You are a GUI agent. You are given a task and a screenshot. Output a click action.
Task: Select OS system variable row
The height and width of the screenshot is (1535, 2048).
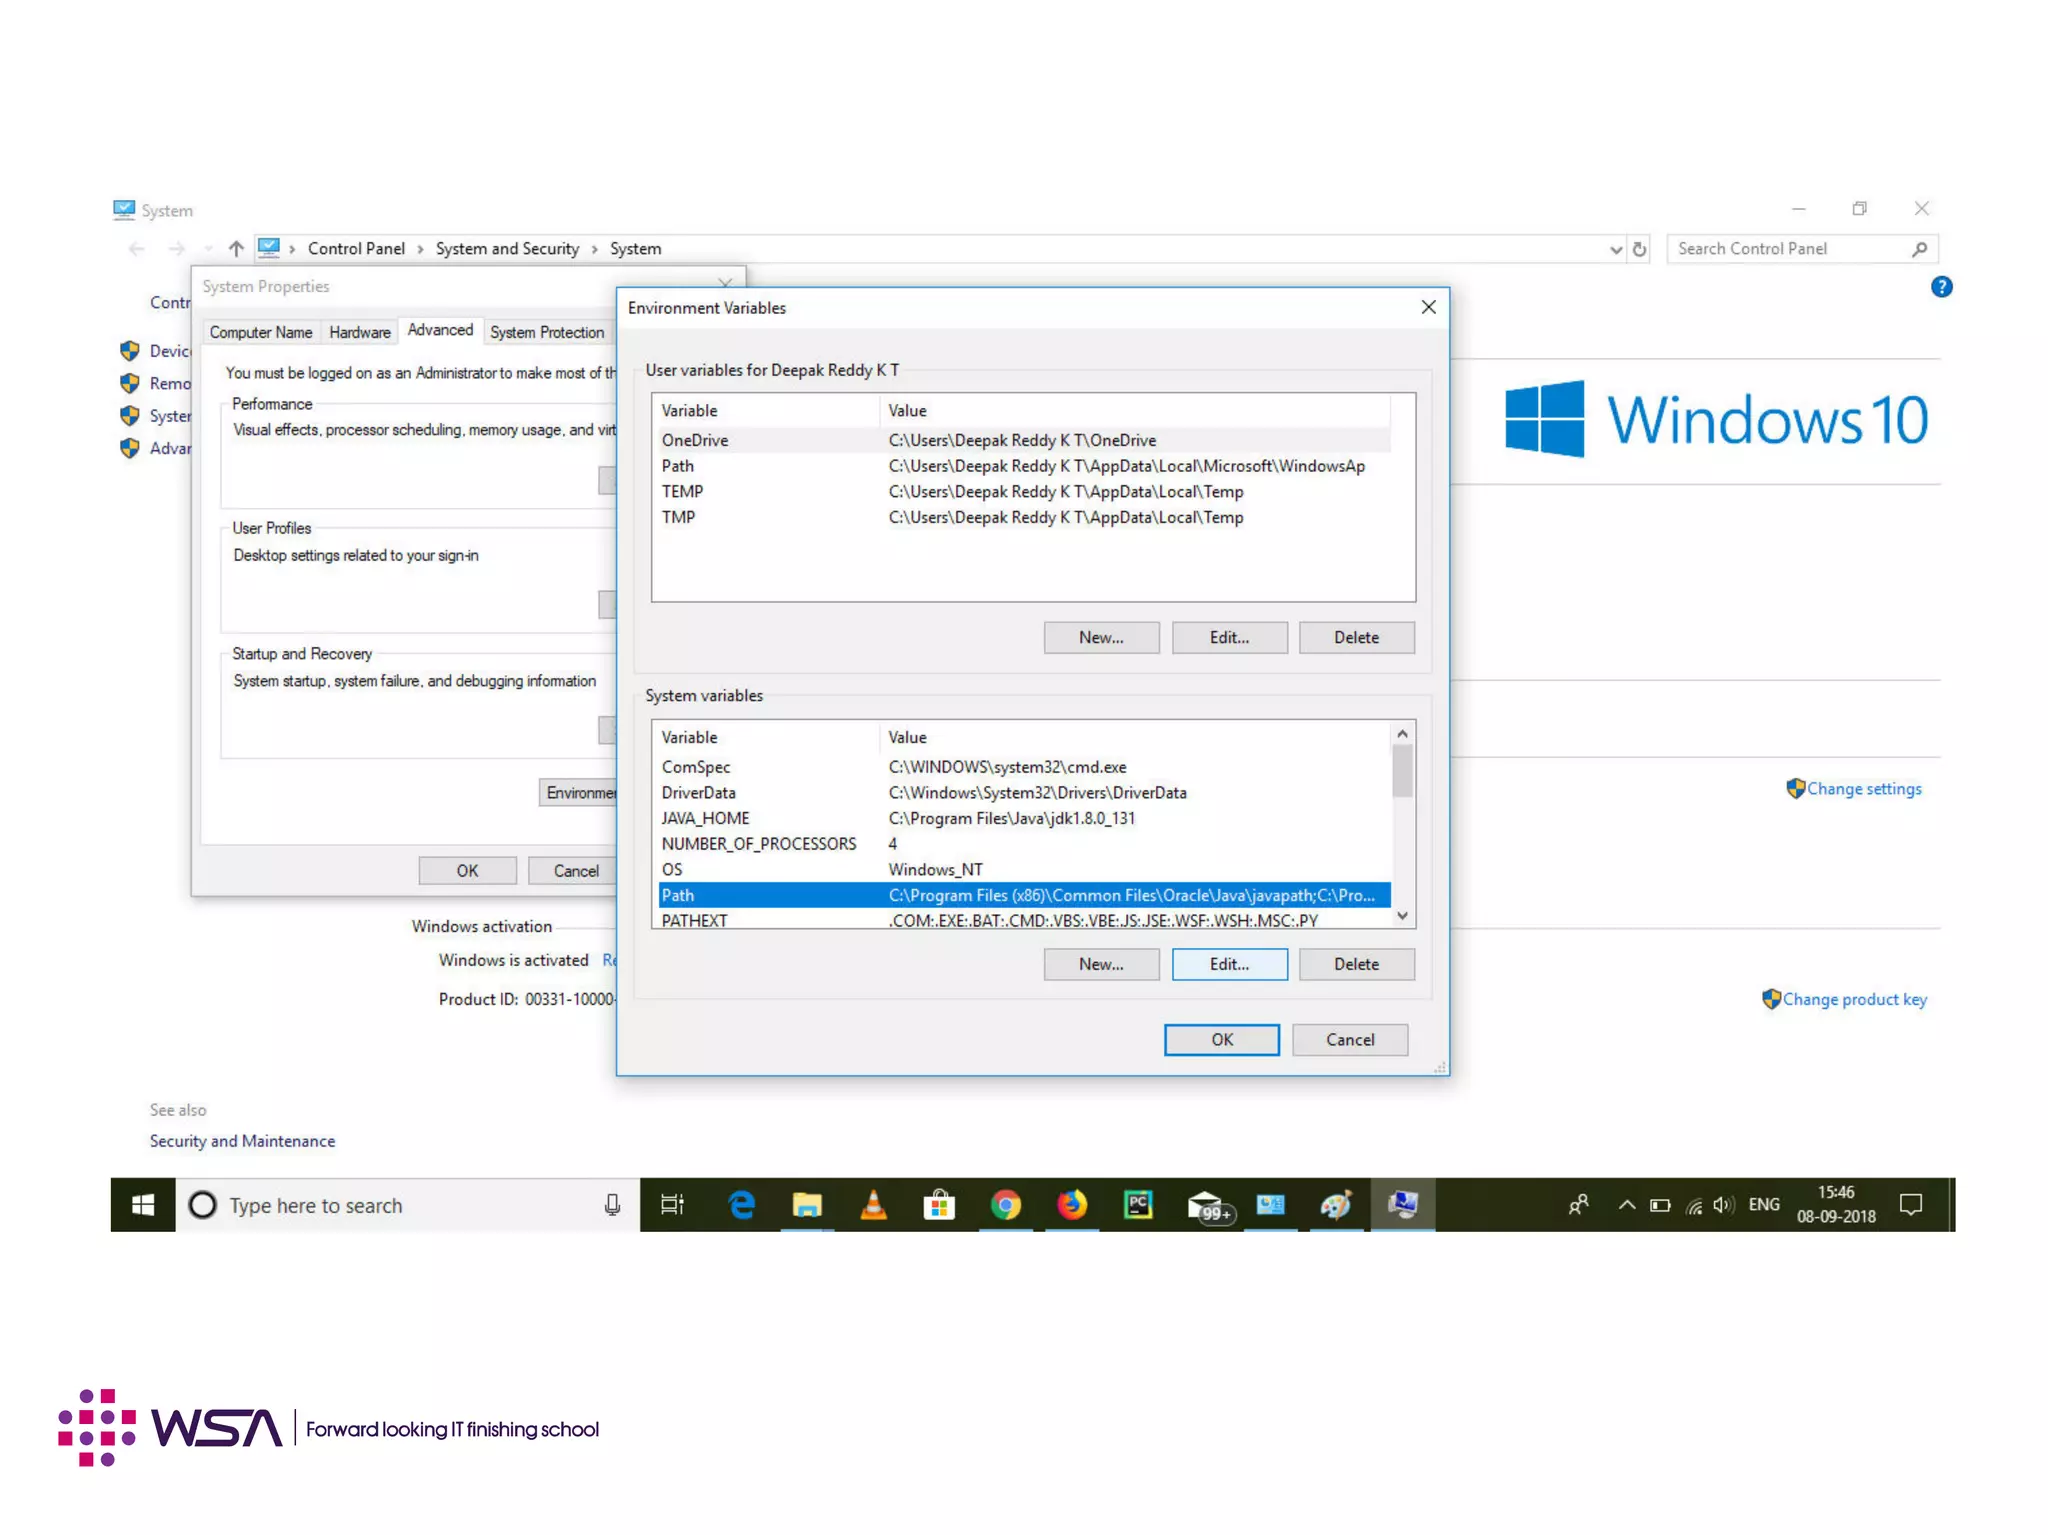tap(1024, 870)
